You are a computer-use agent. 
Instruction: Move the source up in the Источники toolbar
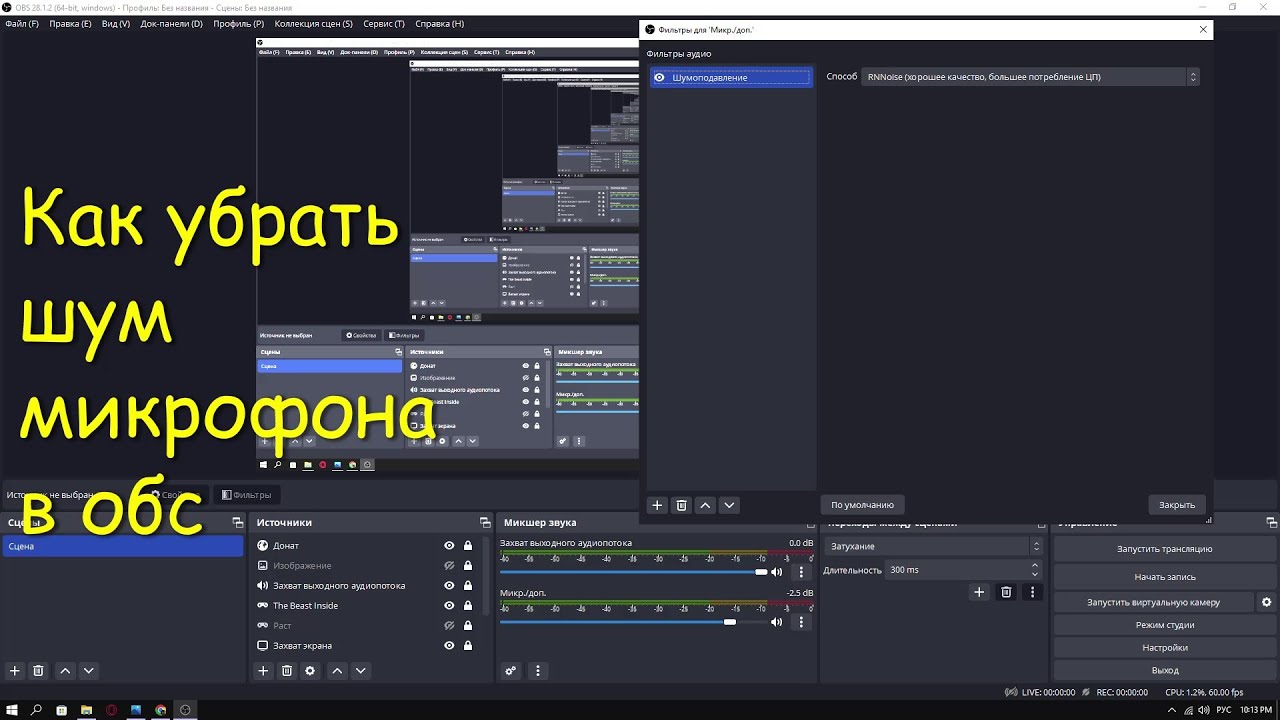coord(337,671)
